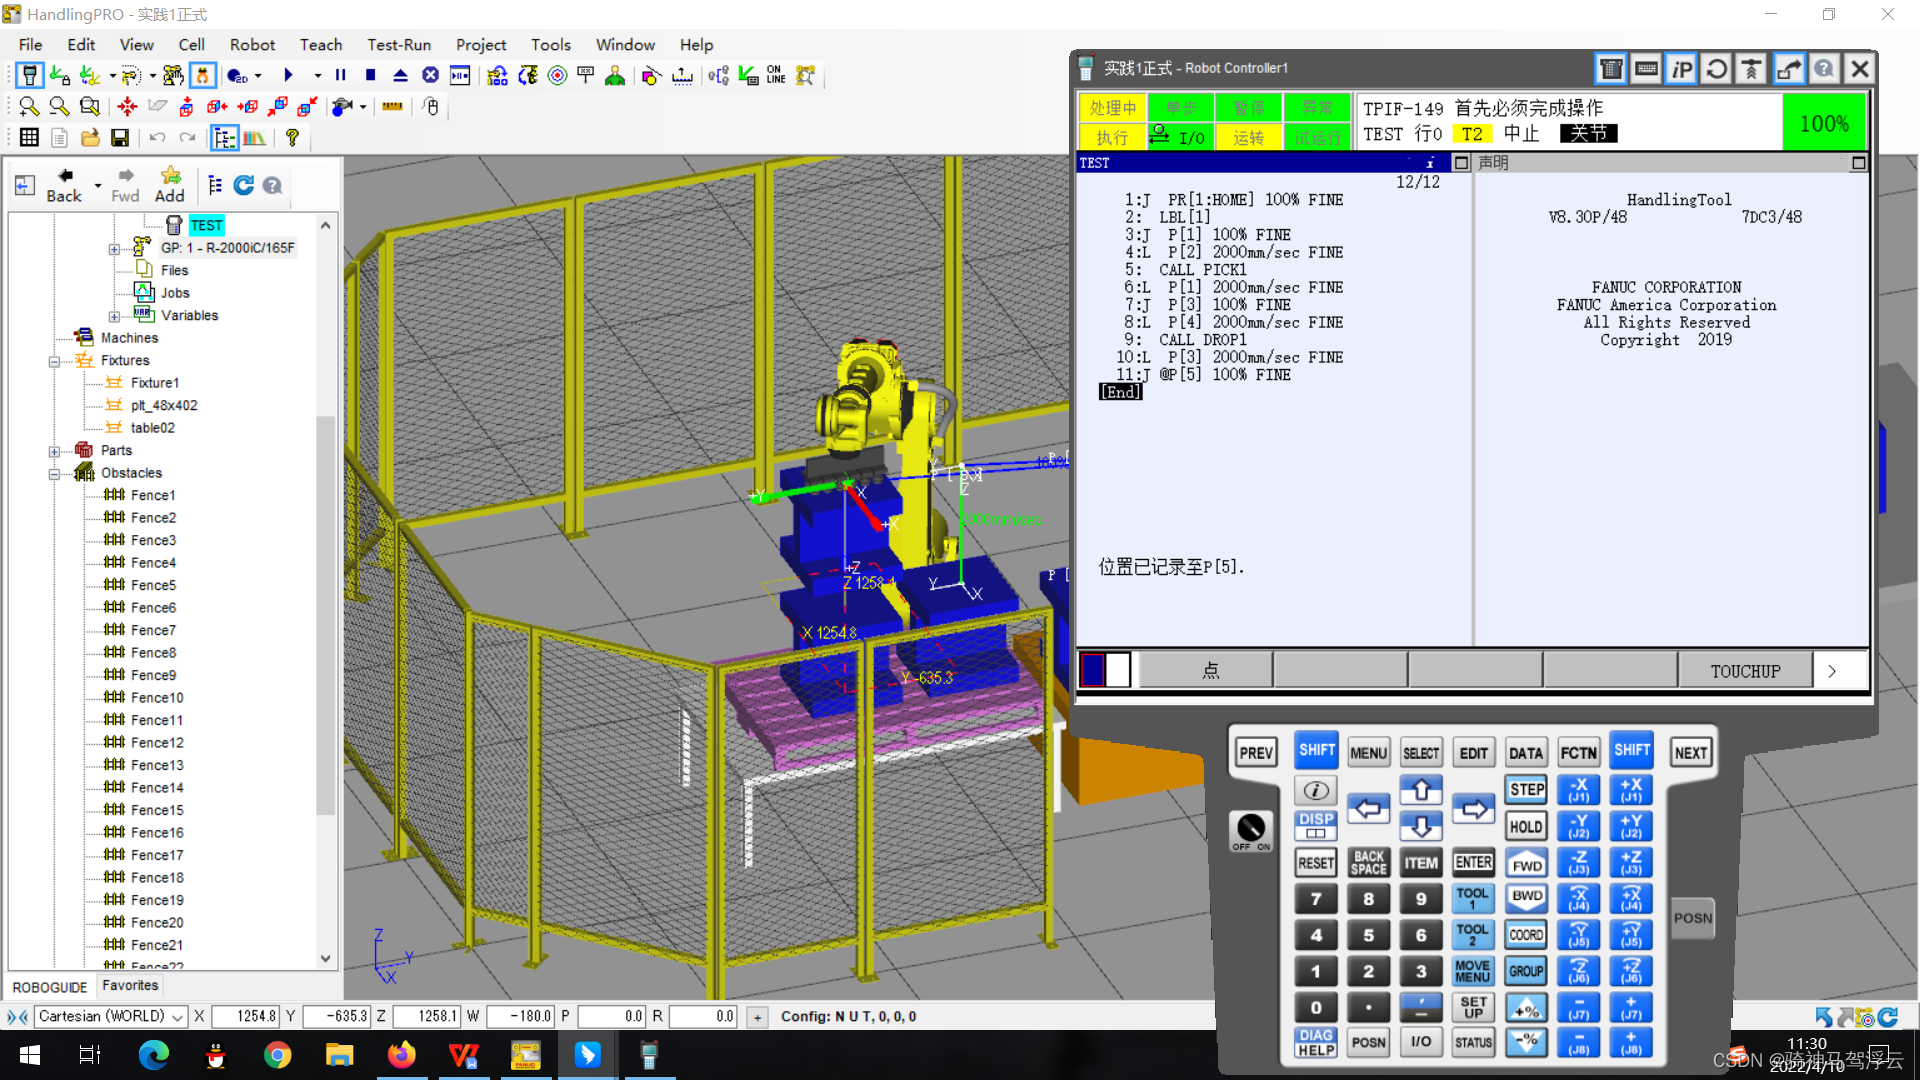Collapse the Fixtures tree node
This screenshot has height=1080, width=1920.
54,361
